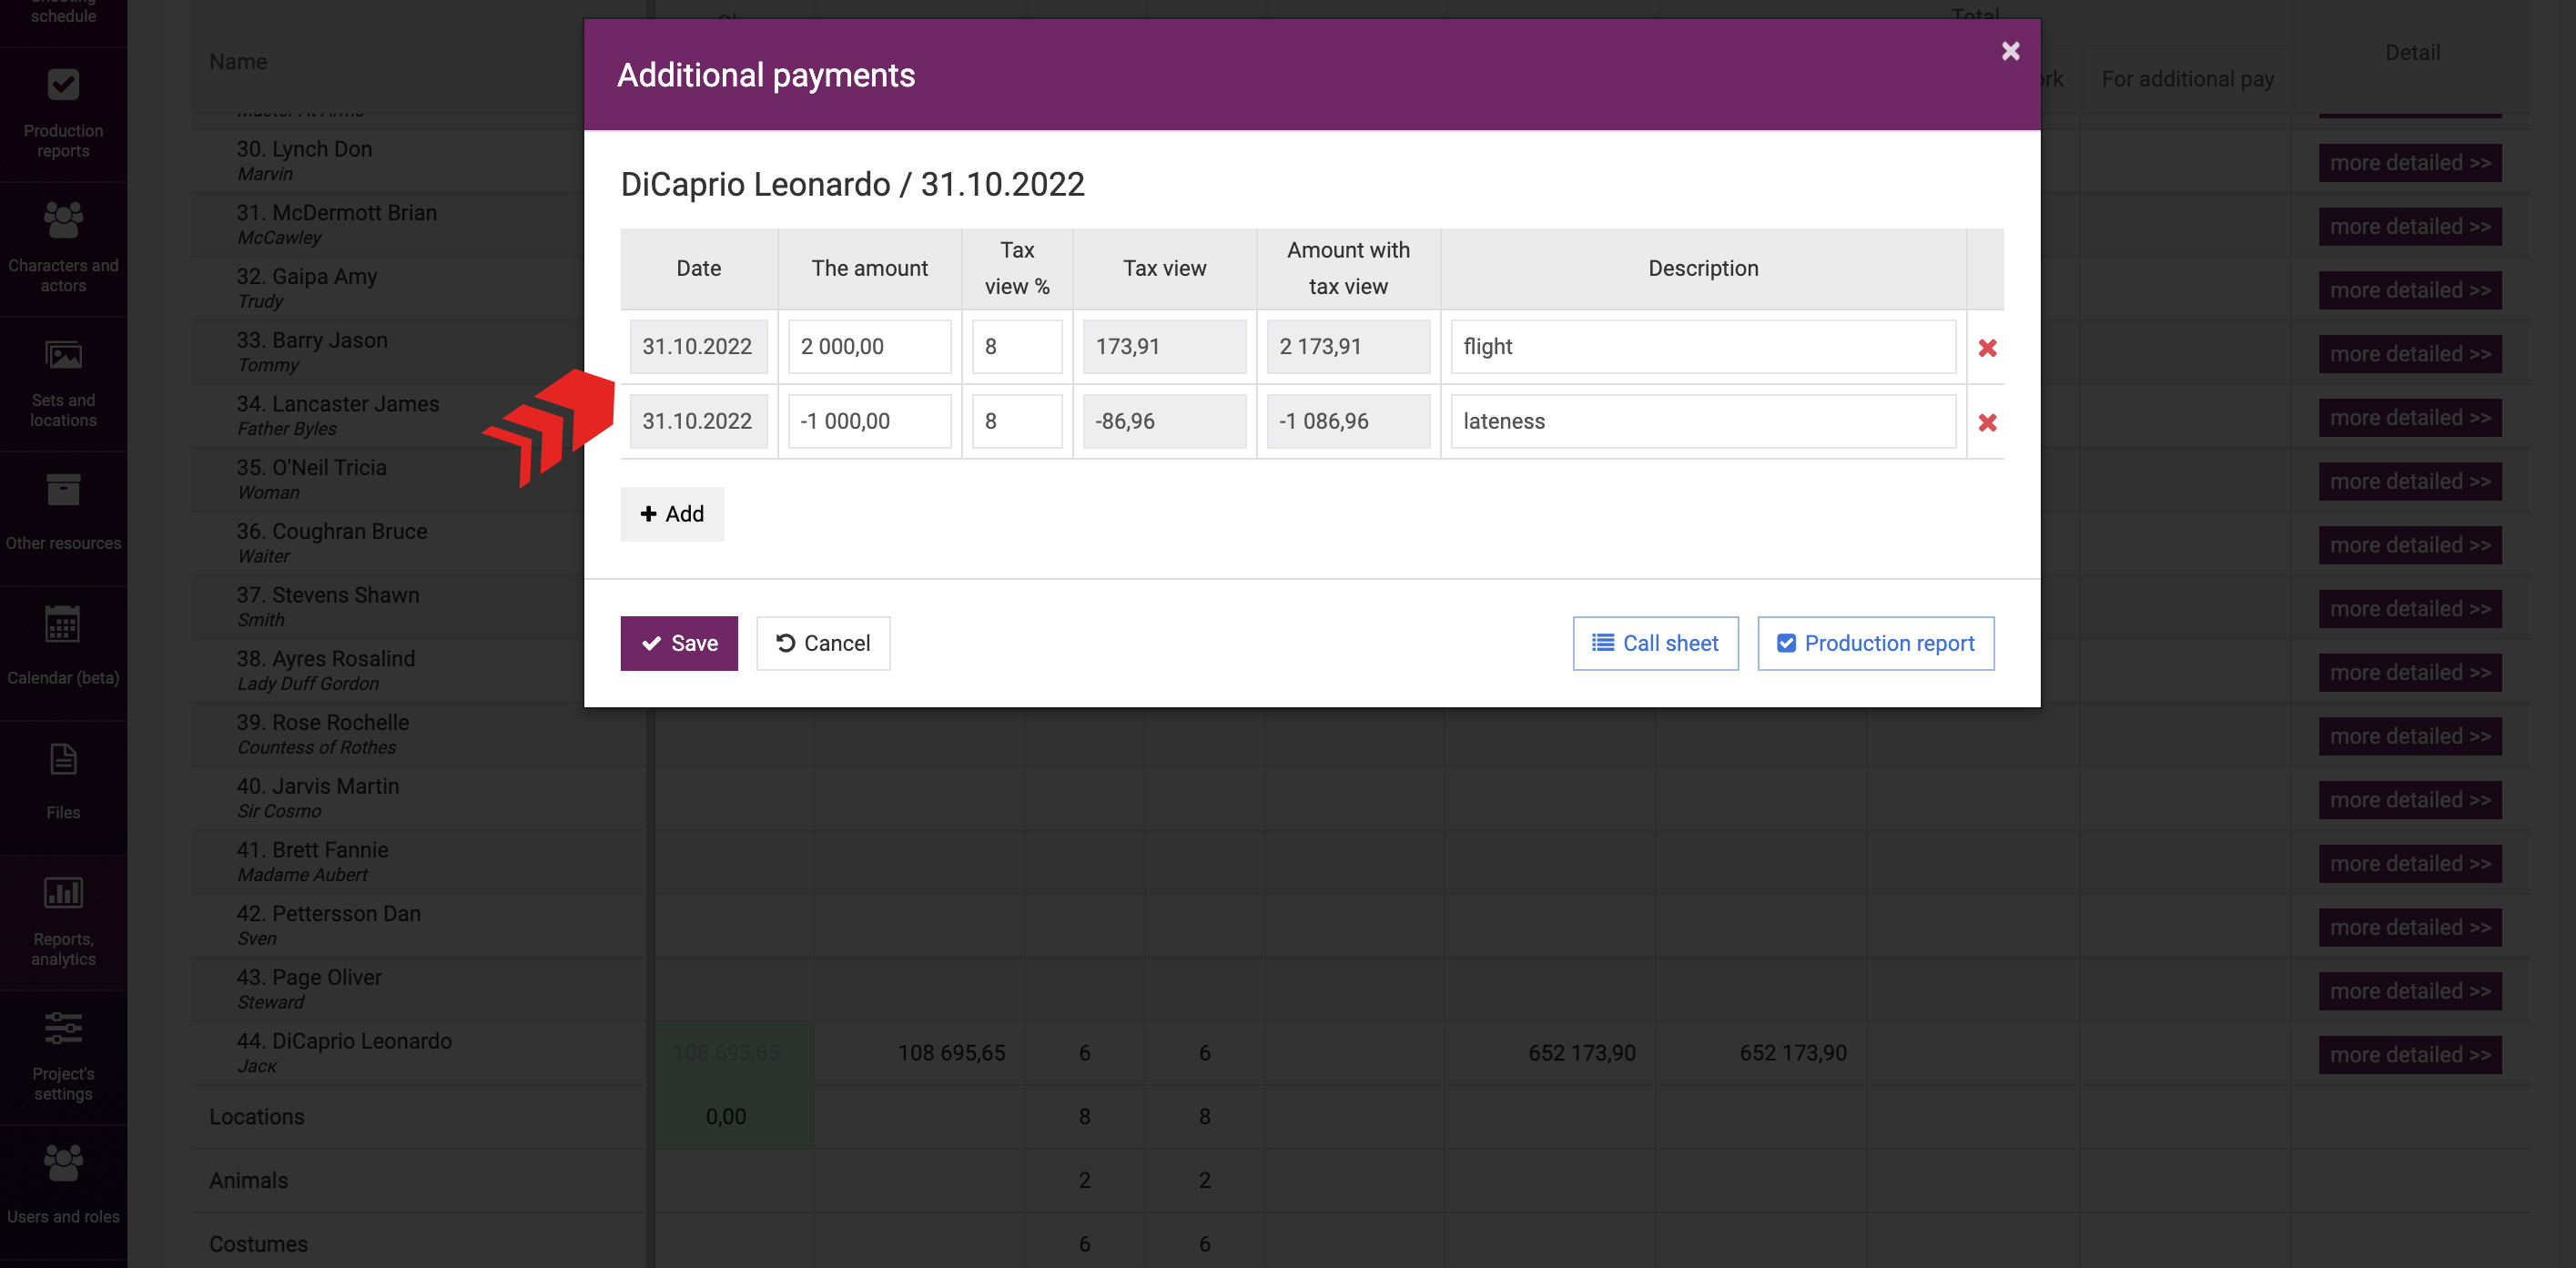Click The amount column header
The height and width of the screenshot is (1268, 2576).
click(869, 268)
